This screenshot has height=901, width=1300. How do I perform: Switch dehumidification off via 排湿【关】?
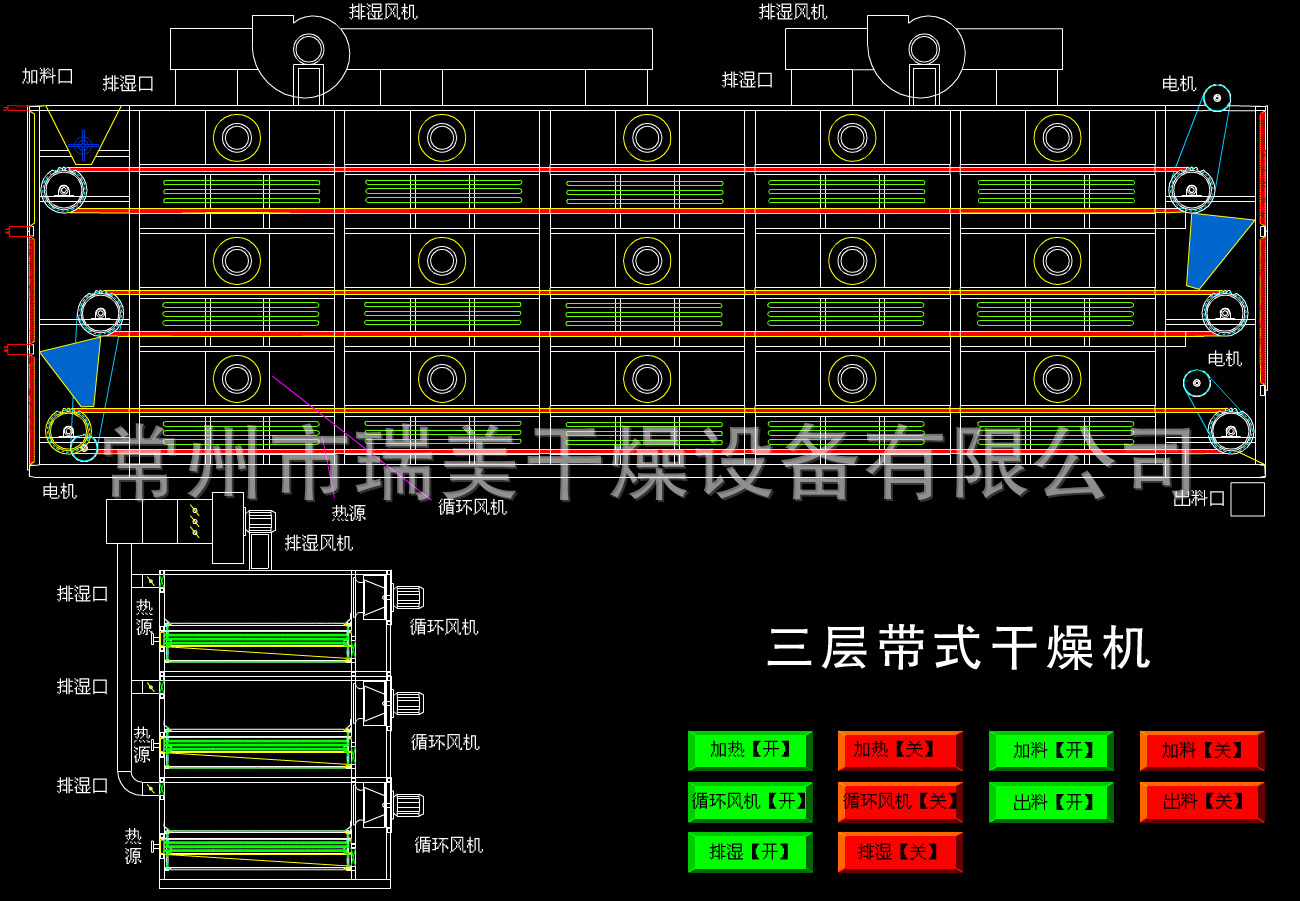pyautogui.click(x=898, y=852)
